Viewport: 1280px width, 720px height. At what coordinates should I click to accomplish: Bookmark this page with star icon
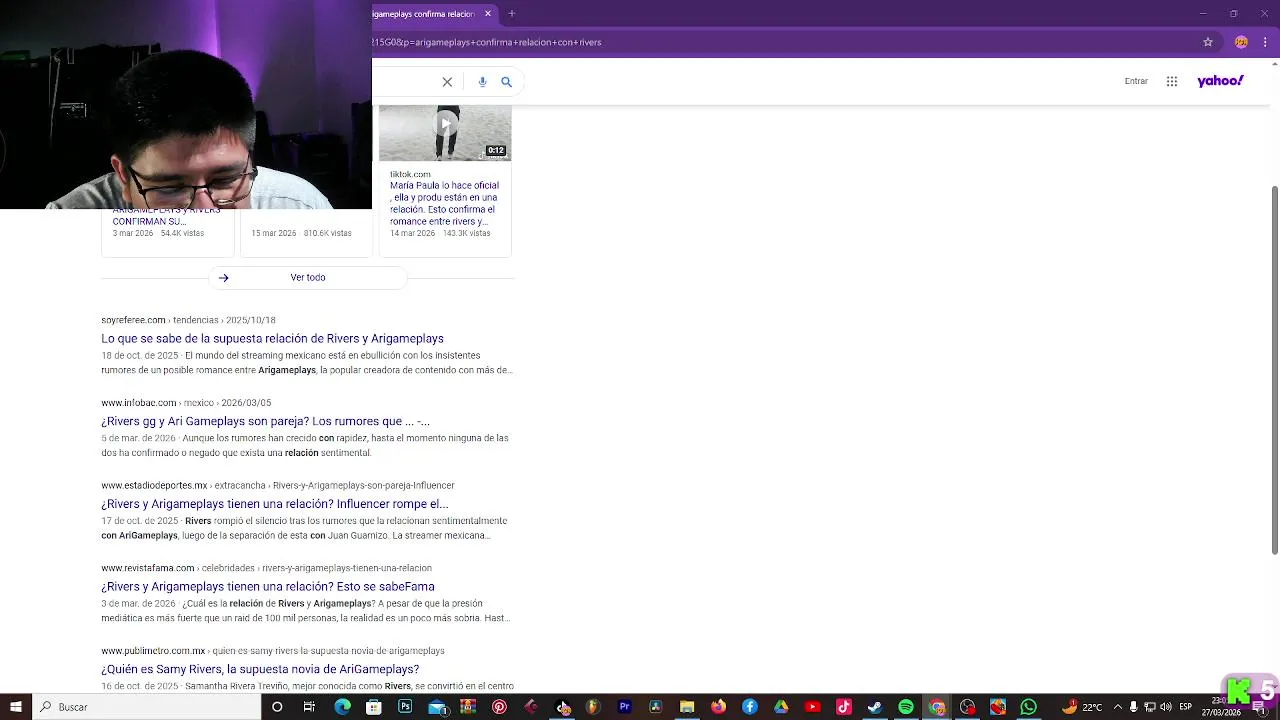coord(1208,42)
